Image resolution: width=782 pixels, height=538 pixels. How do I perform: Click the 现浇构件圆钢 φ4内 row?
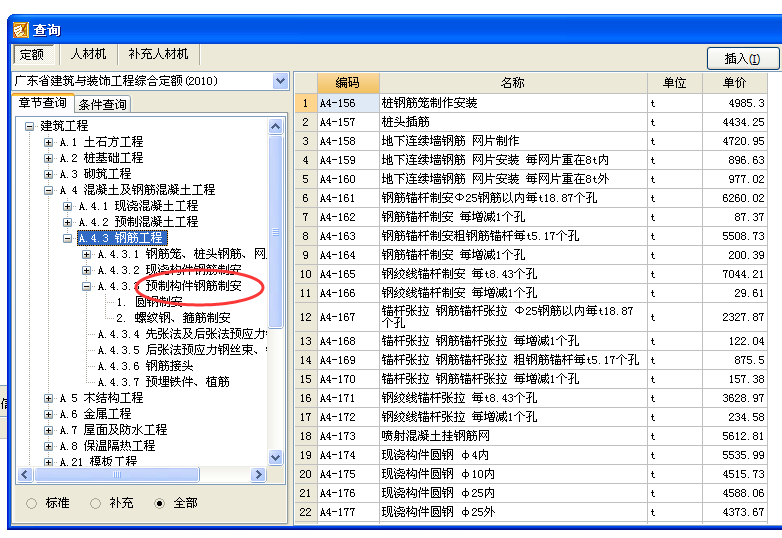tap(513, 455)
